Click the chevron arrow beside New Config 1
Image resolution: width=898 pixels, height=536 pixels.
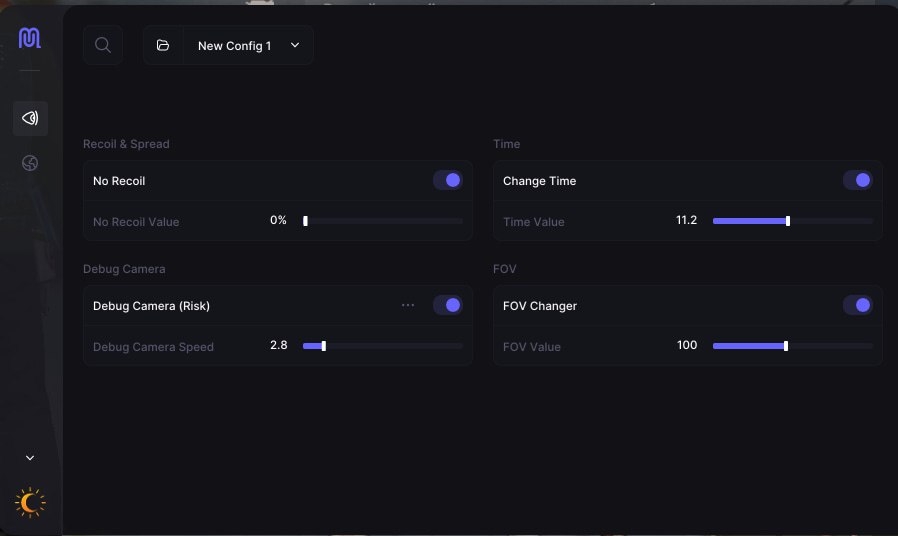[x=295, y=45]
